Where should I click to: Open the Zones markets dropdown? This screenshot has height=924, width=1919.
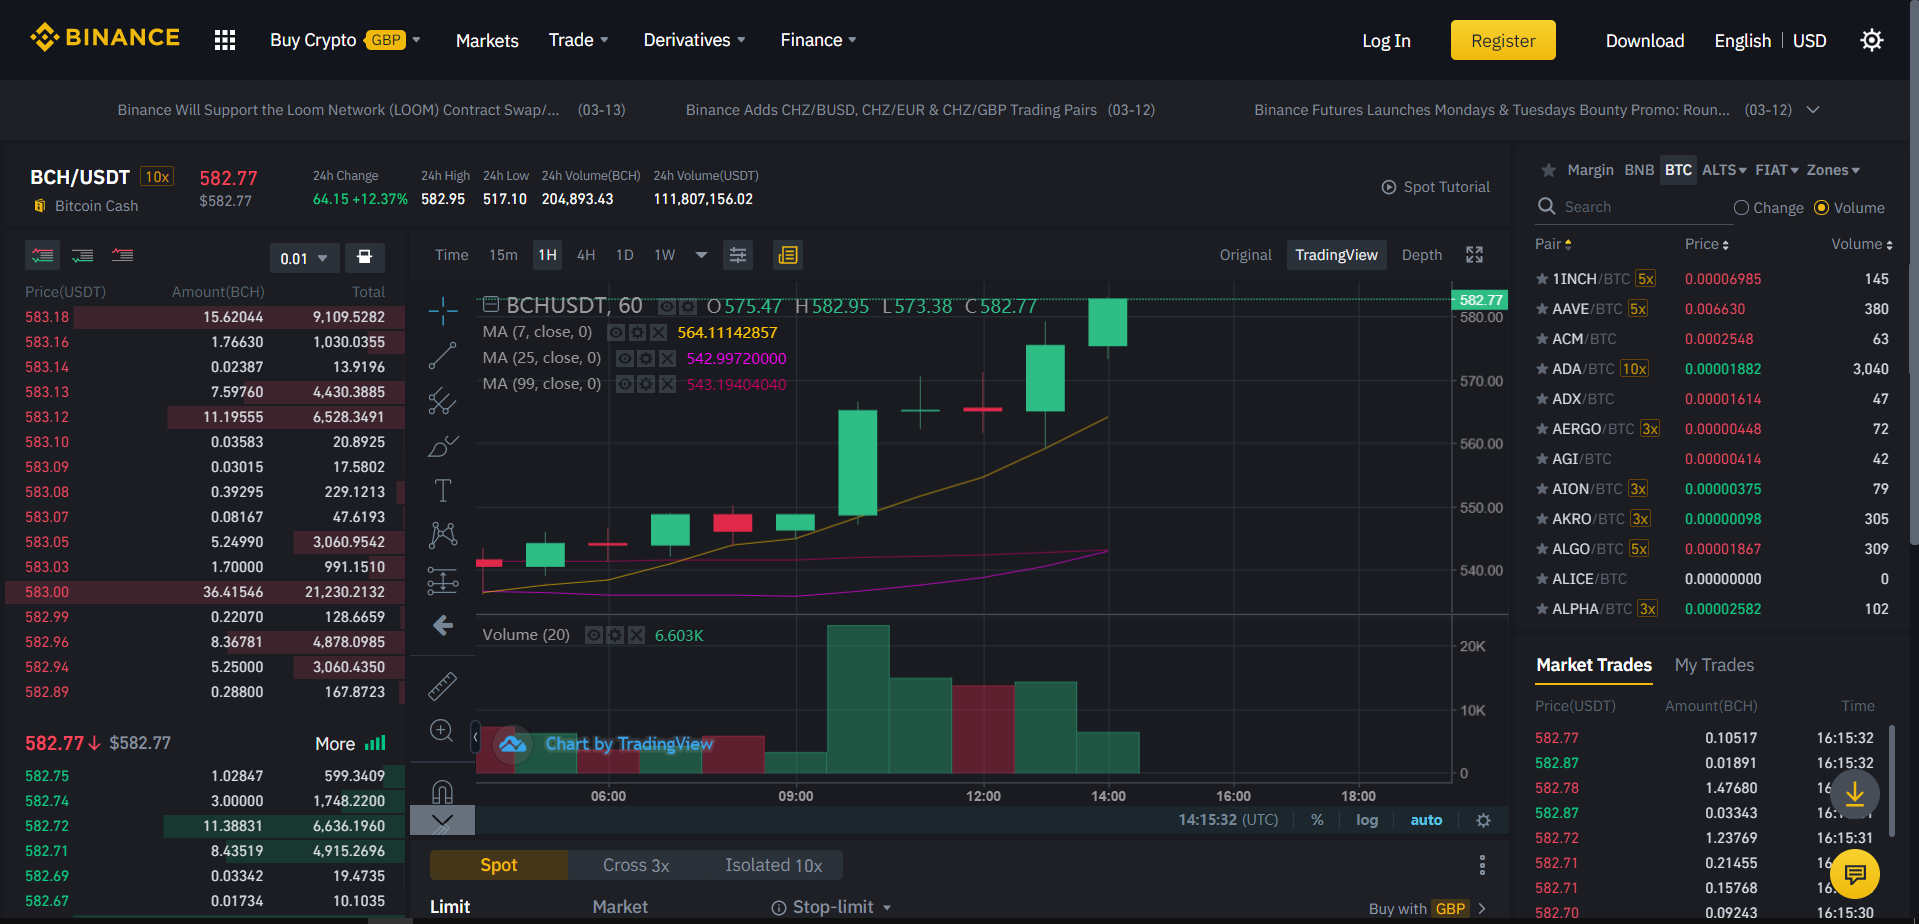1833,170
